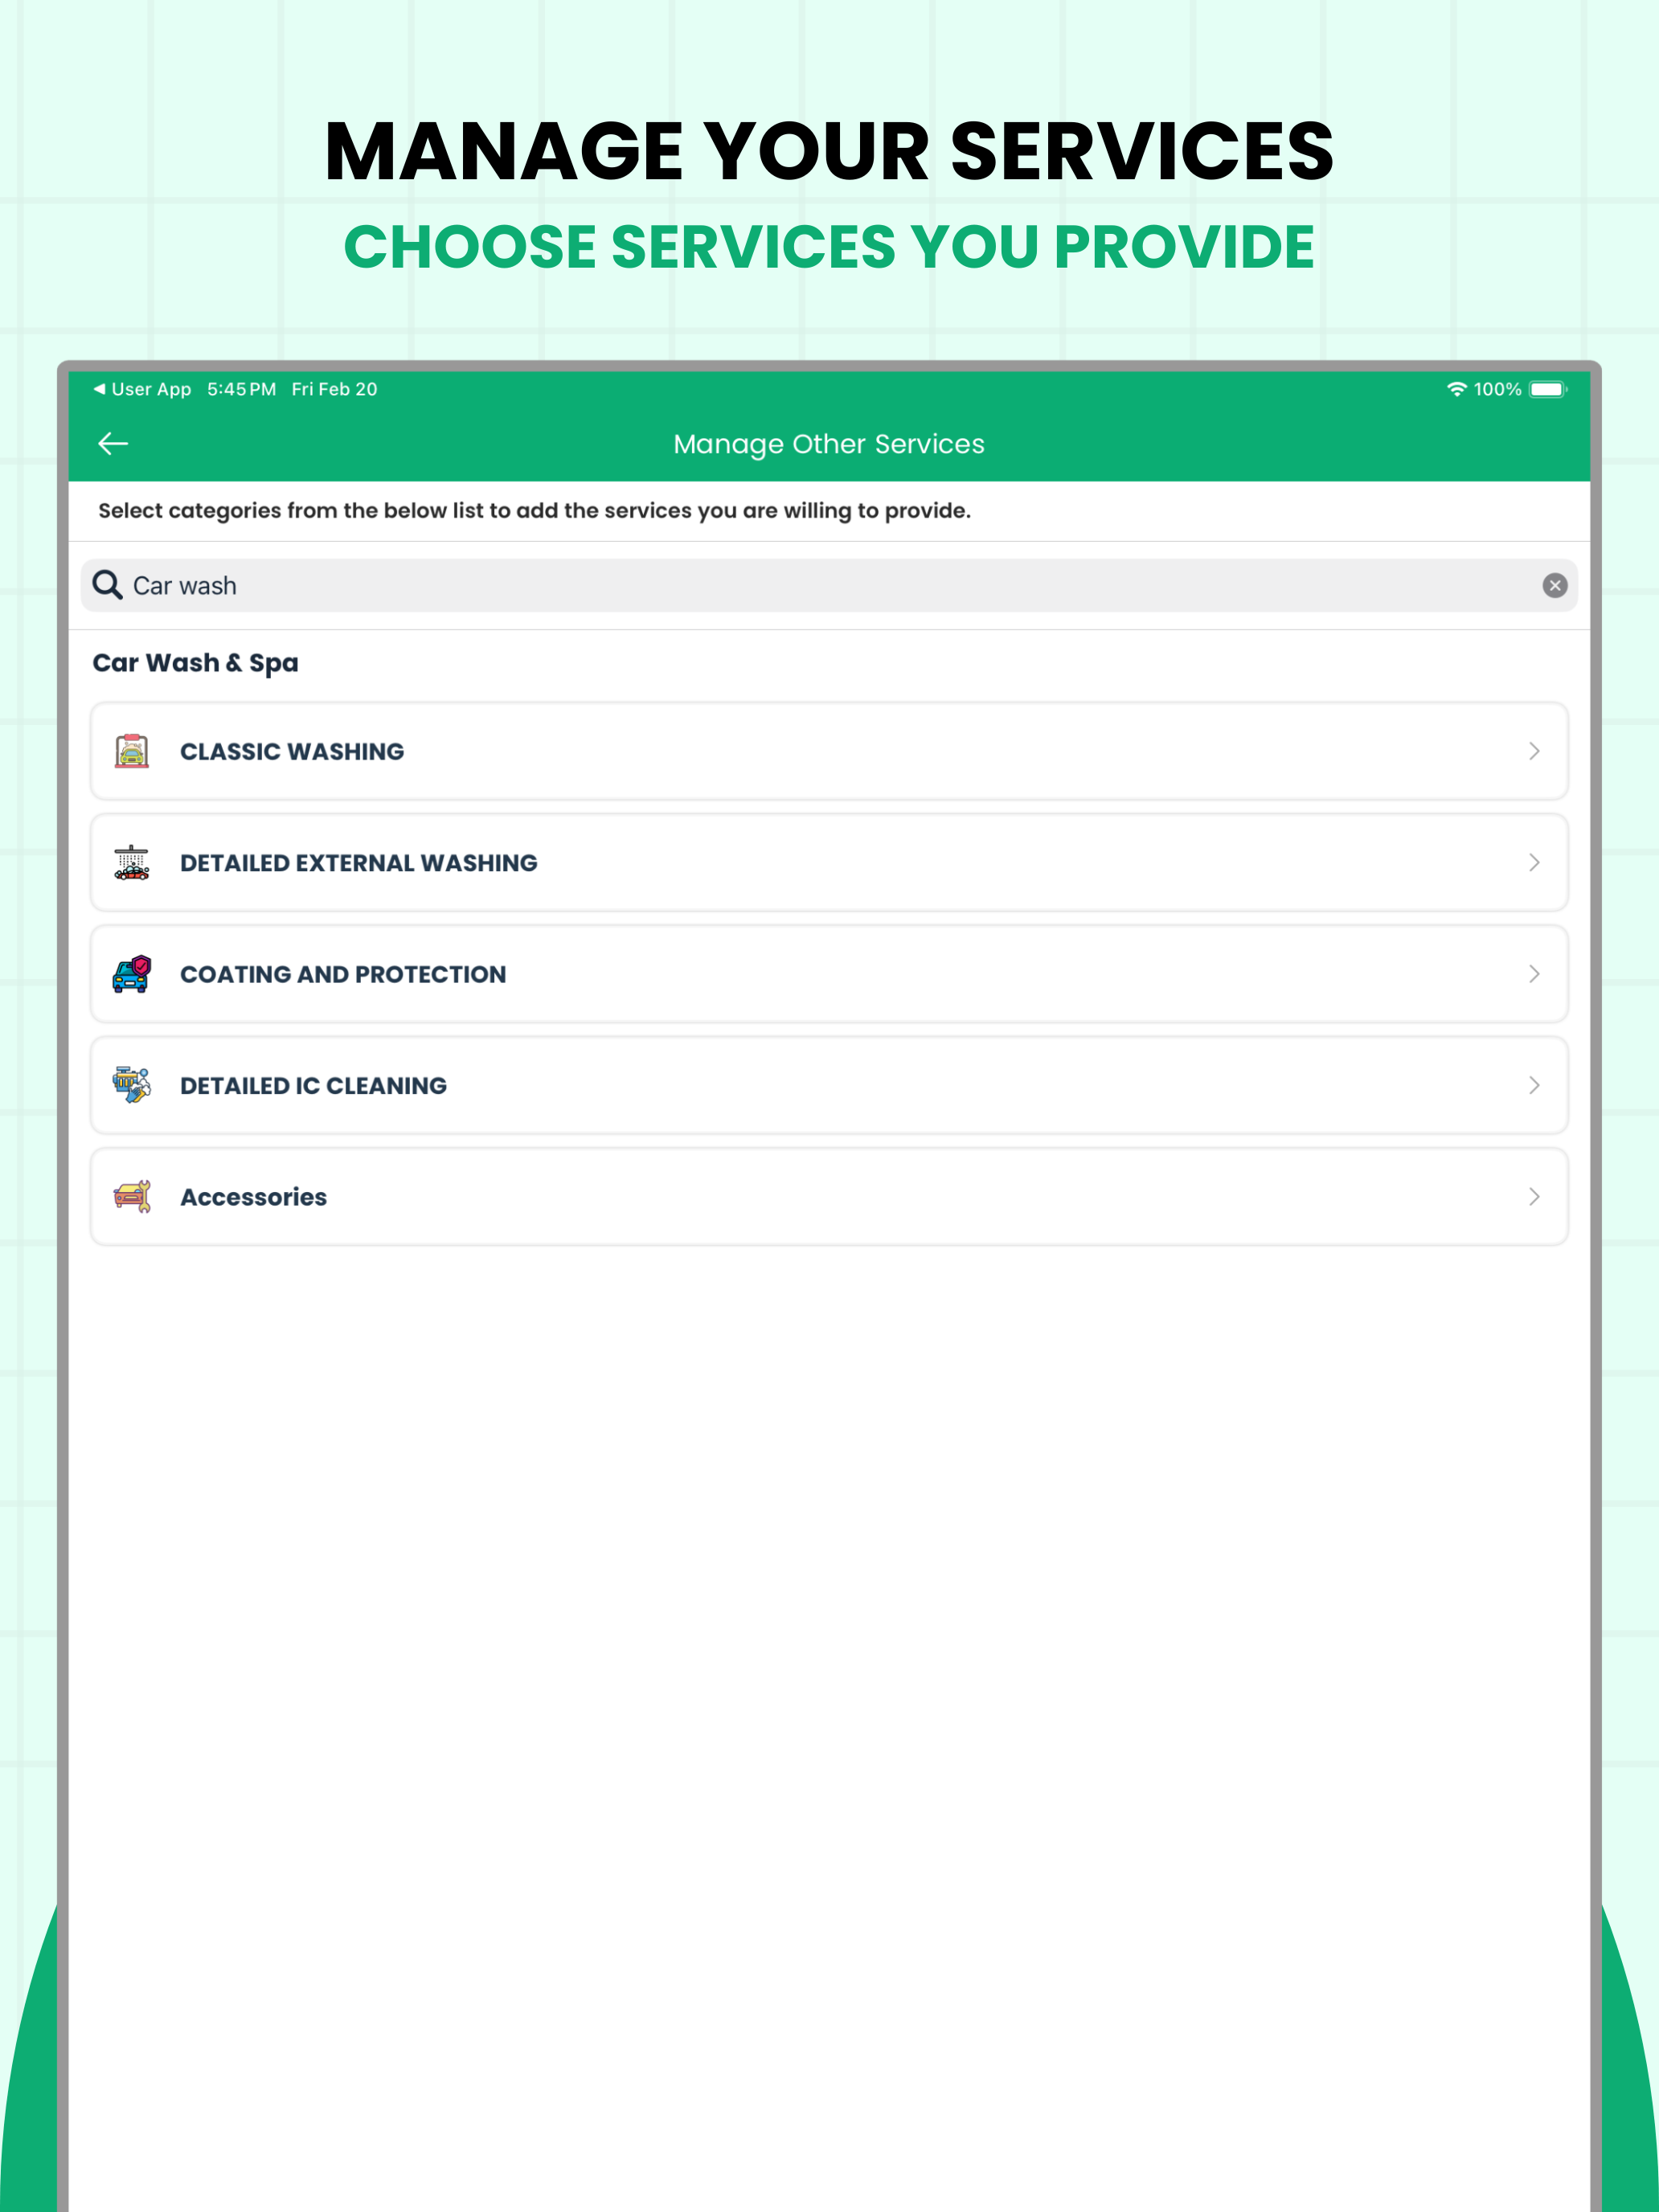The image size is (1659, 2212).
Task: Click the Car wash search field
Action: (x=829, y=585)
